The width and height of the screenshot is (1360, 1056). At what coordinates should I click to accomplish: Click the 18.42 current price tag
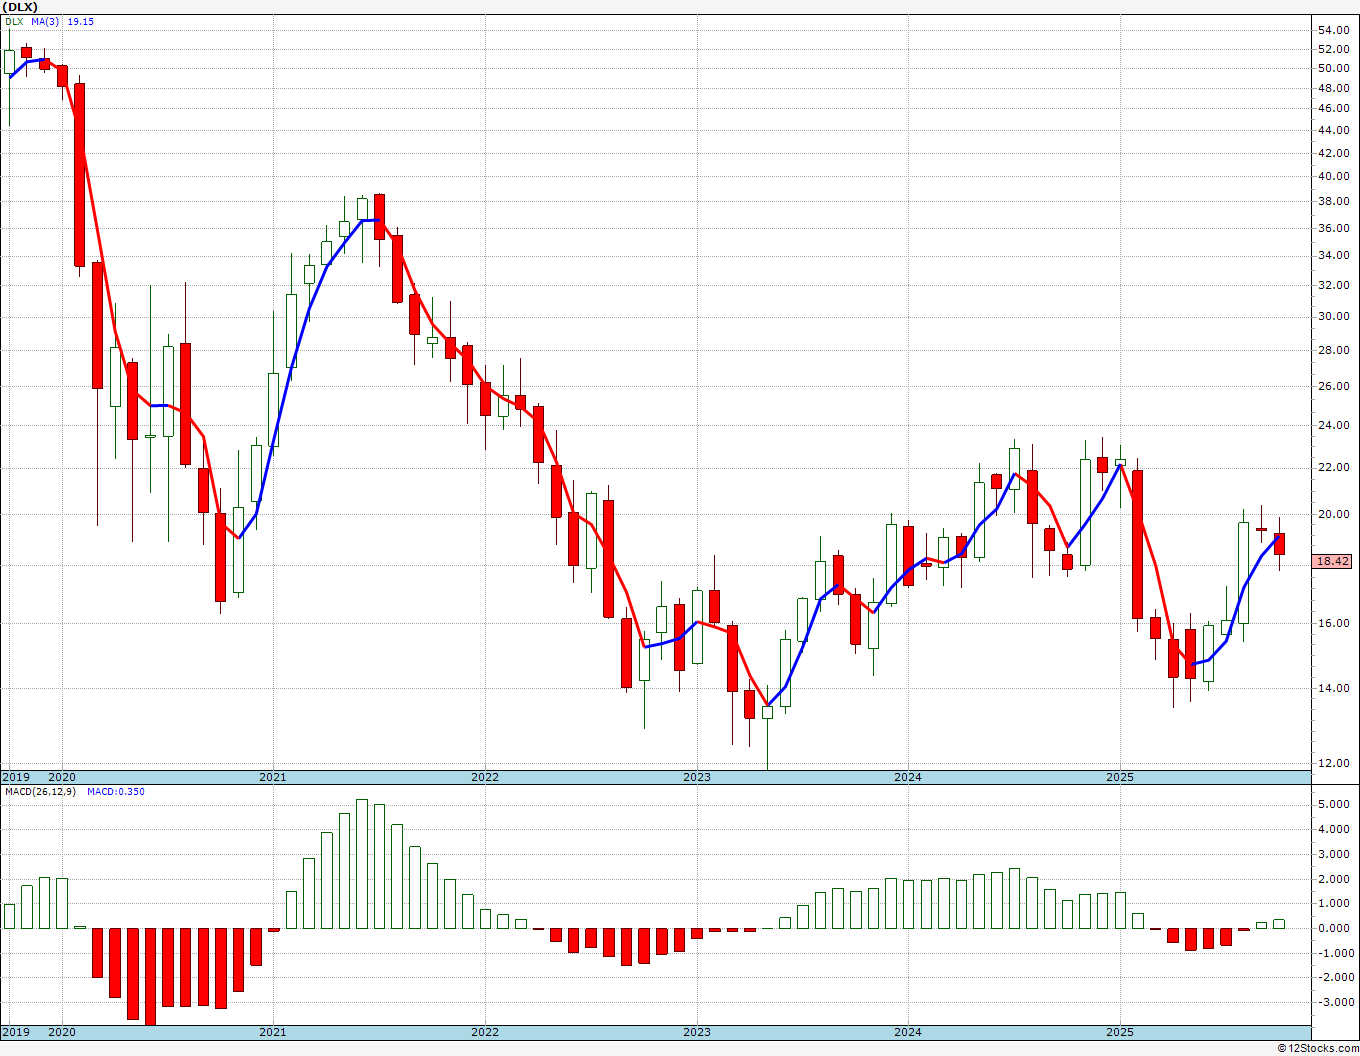click(x=1333, y=562)
